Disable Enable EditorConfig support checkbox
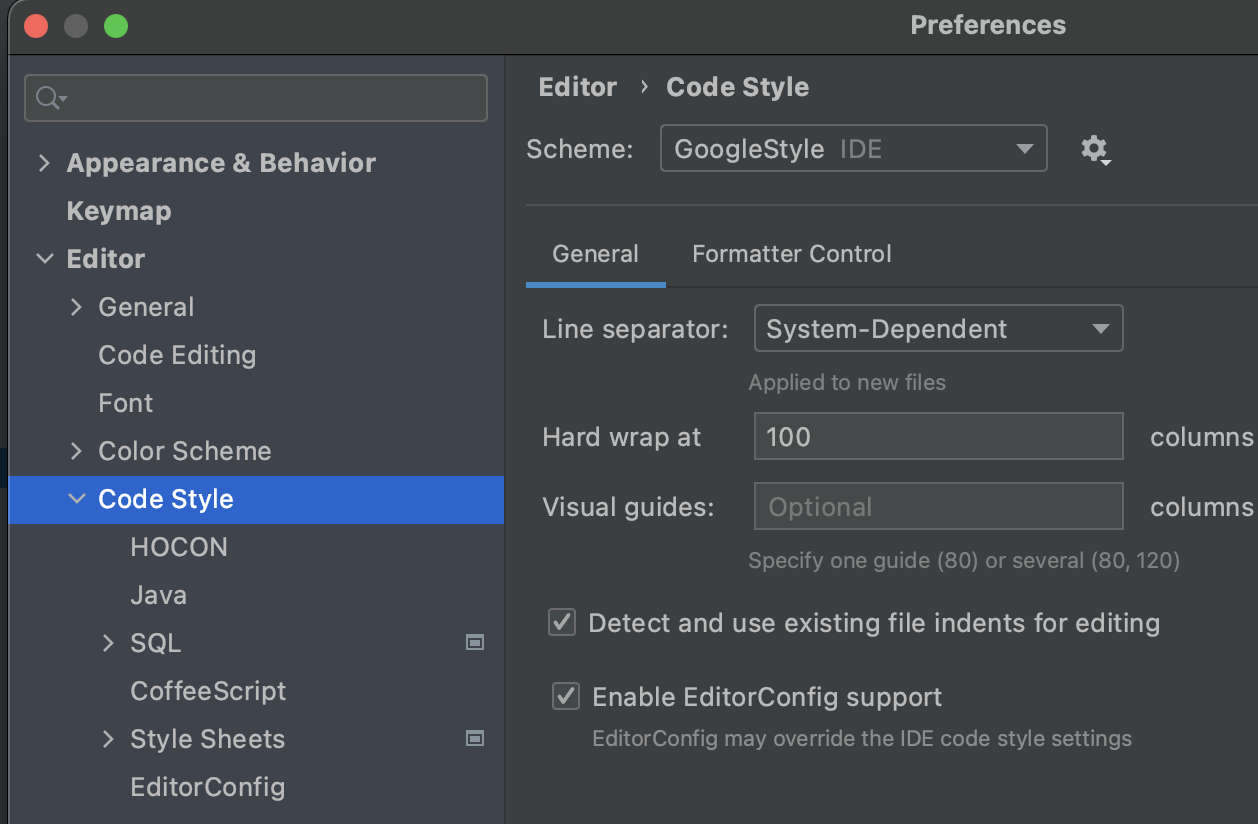The height and width of the screenshot is (824, 1258). [566, 697]
